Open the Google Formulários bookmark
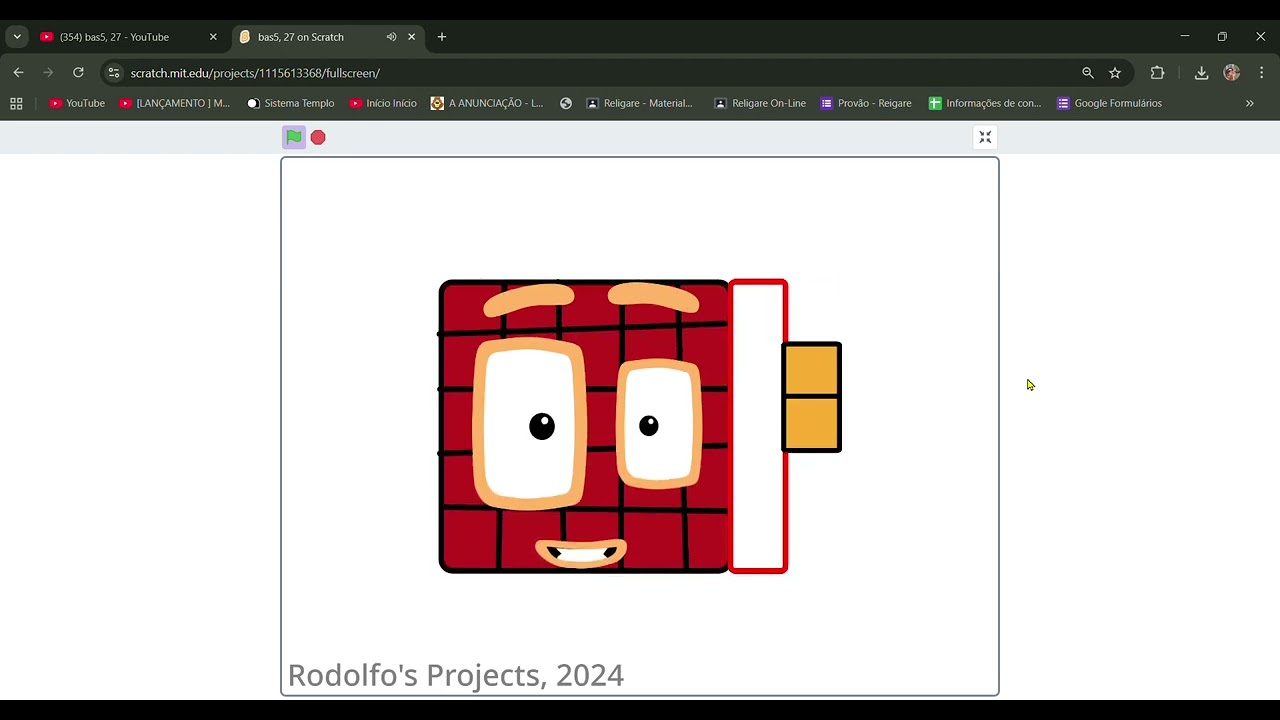Screen dimensions: 1280x720 click(1110, 103)
